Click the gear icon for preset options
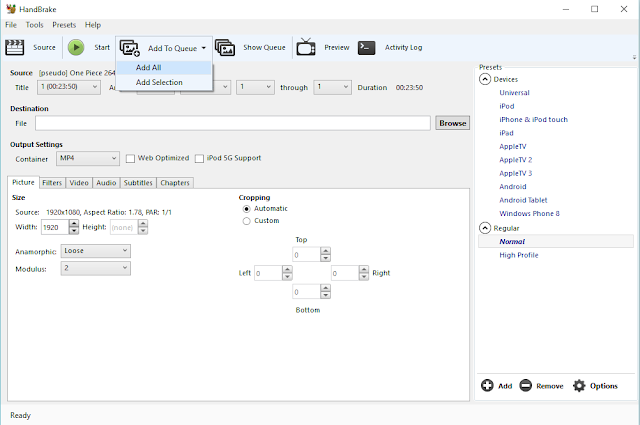The width and height of the screenshot is (640, 425). 579,385
